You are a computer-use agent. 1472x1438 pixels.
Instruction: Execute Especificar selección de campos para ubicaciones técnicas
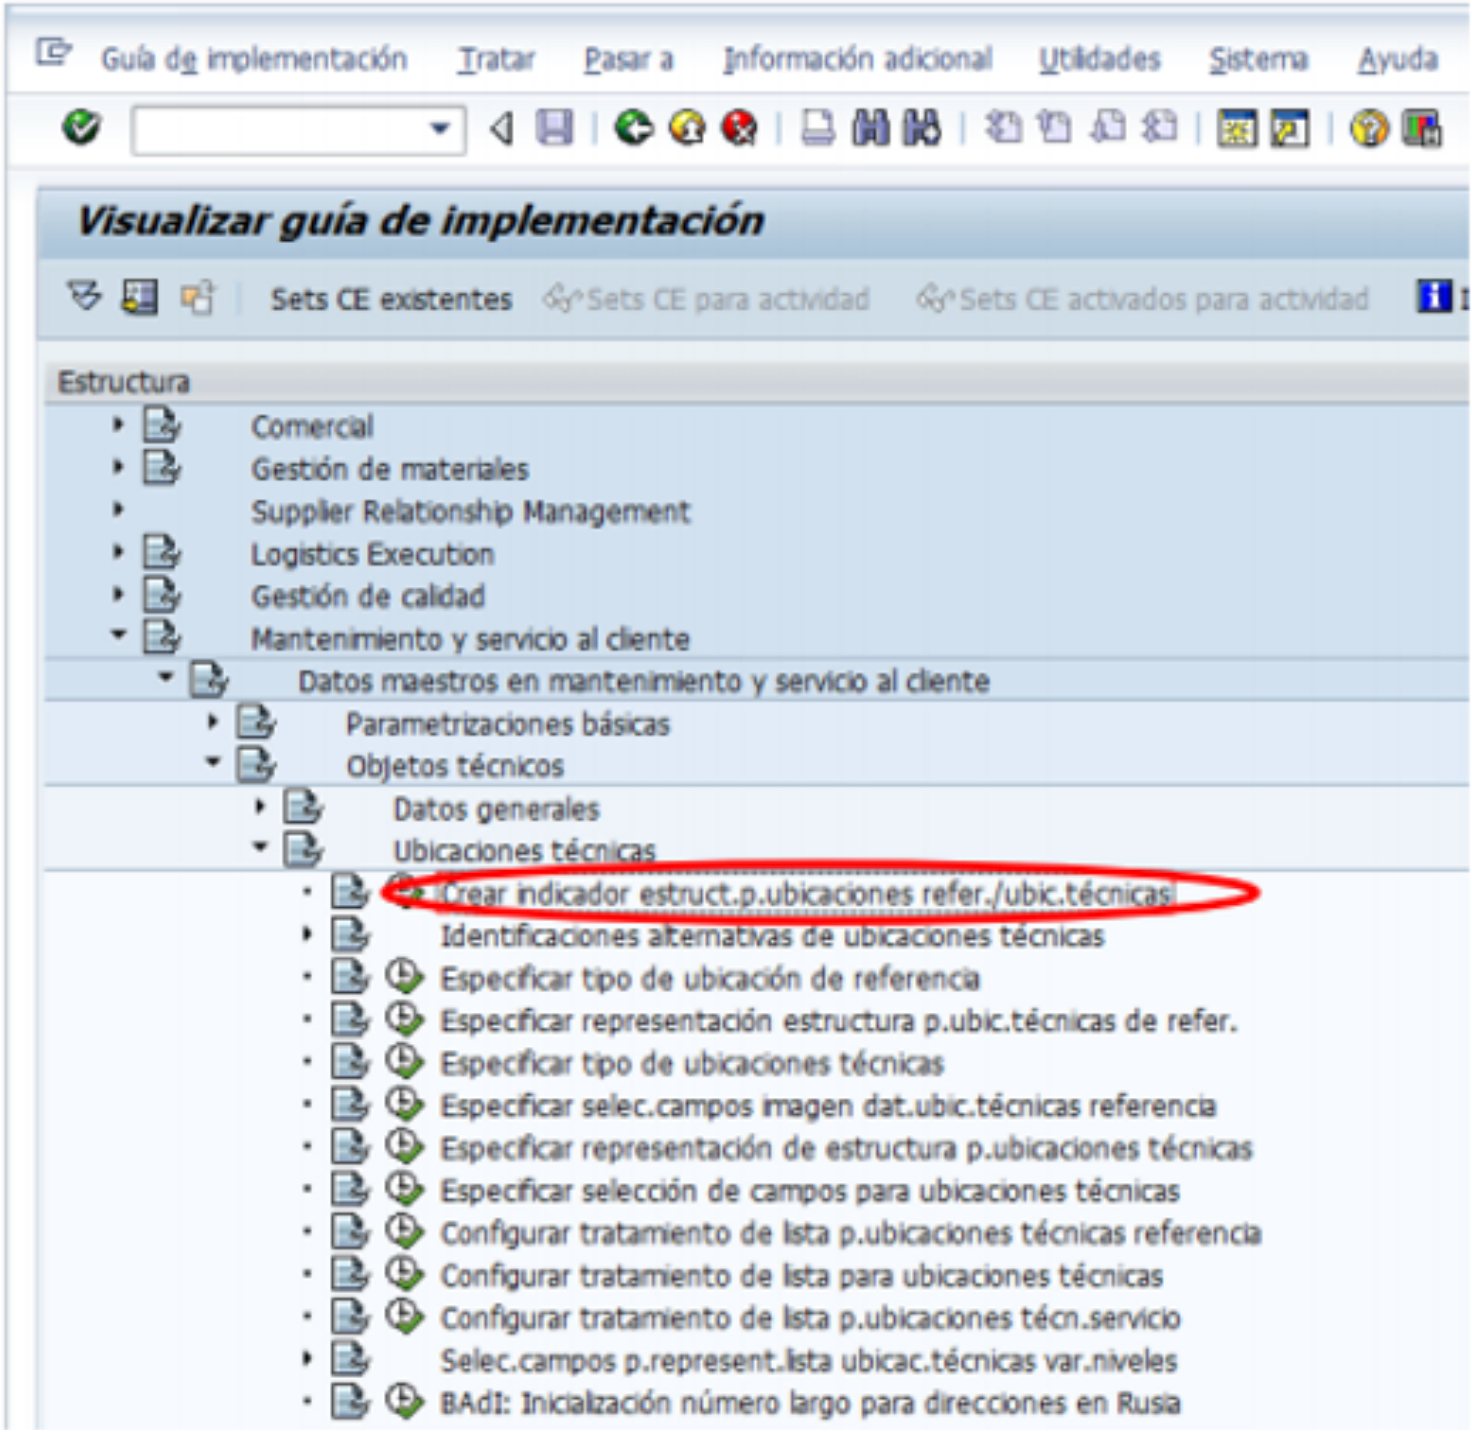click(x=404, y=1189)
